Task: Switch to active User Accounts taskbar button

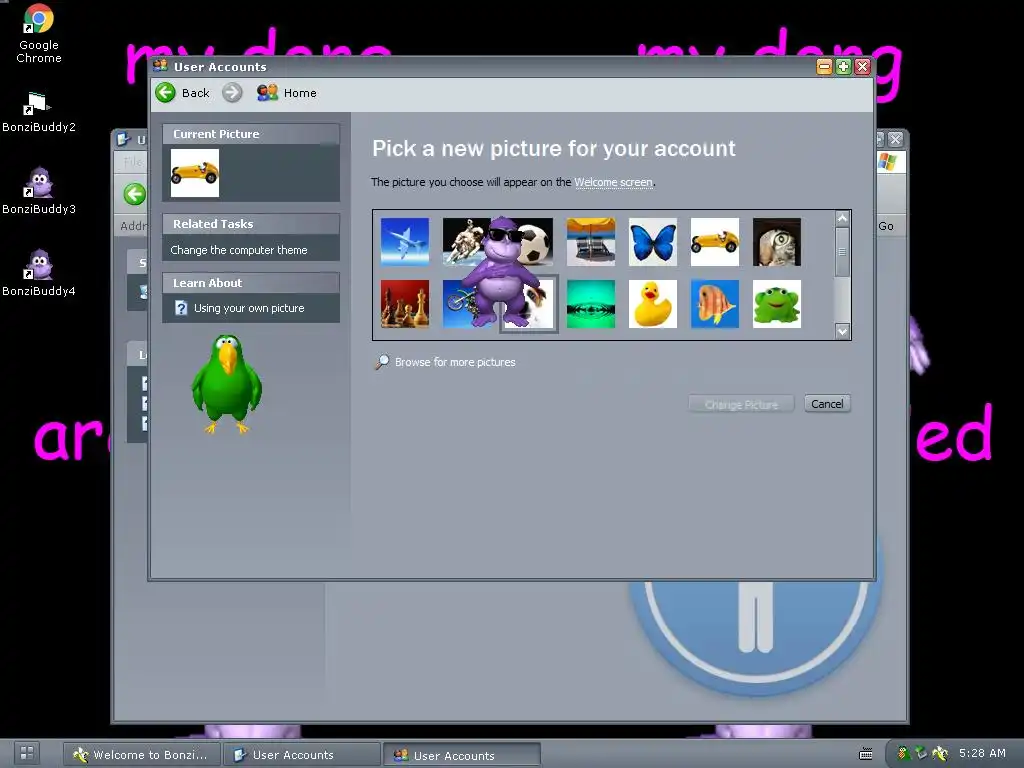Action: (x=462, y=756)
